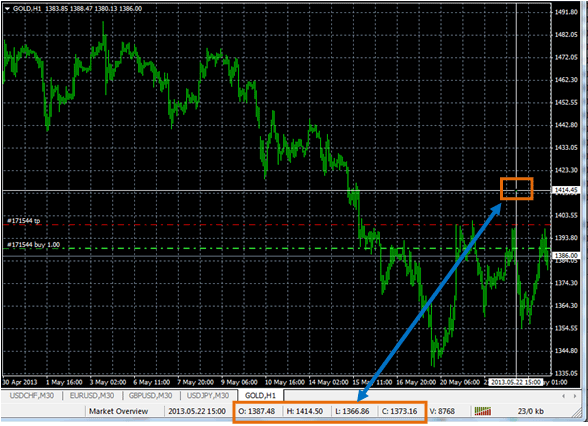Click the 1414.45 crosshair price label
This screenshot has width=588, height=426.
tap(566, 190)
